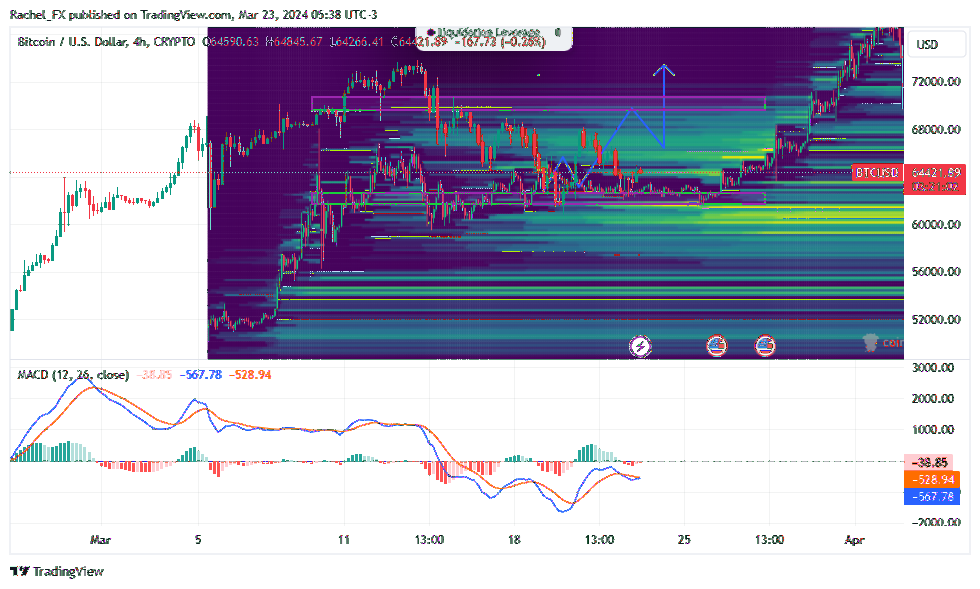Open the USD currency selector
980x589 pixels.
[936, 44]
